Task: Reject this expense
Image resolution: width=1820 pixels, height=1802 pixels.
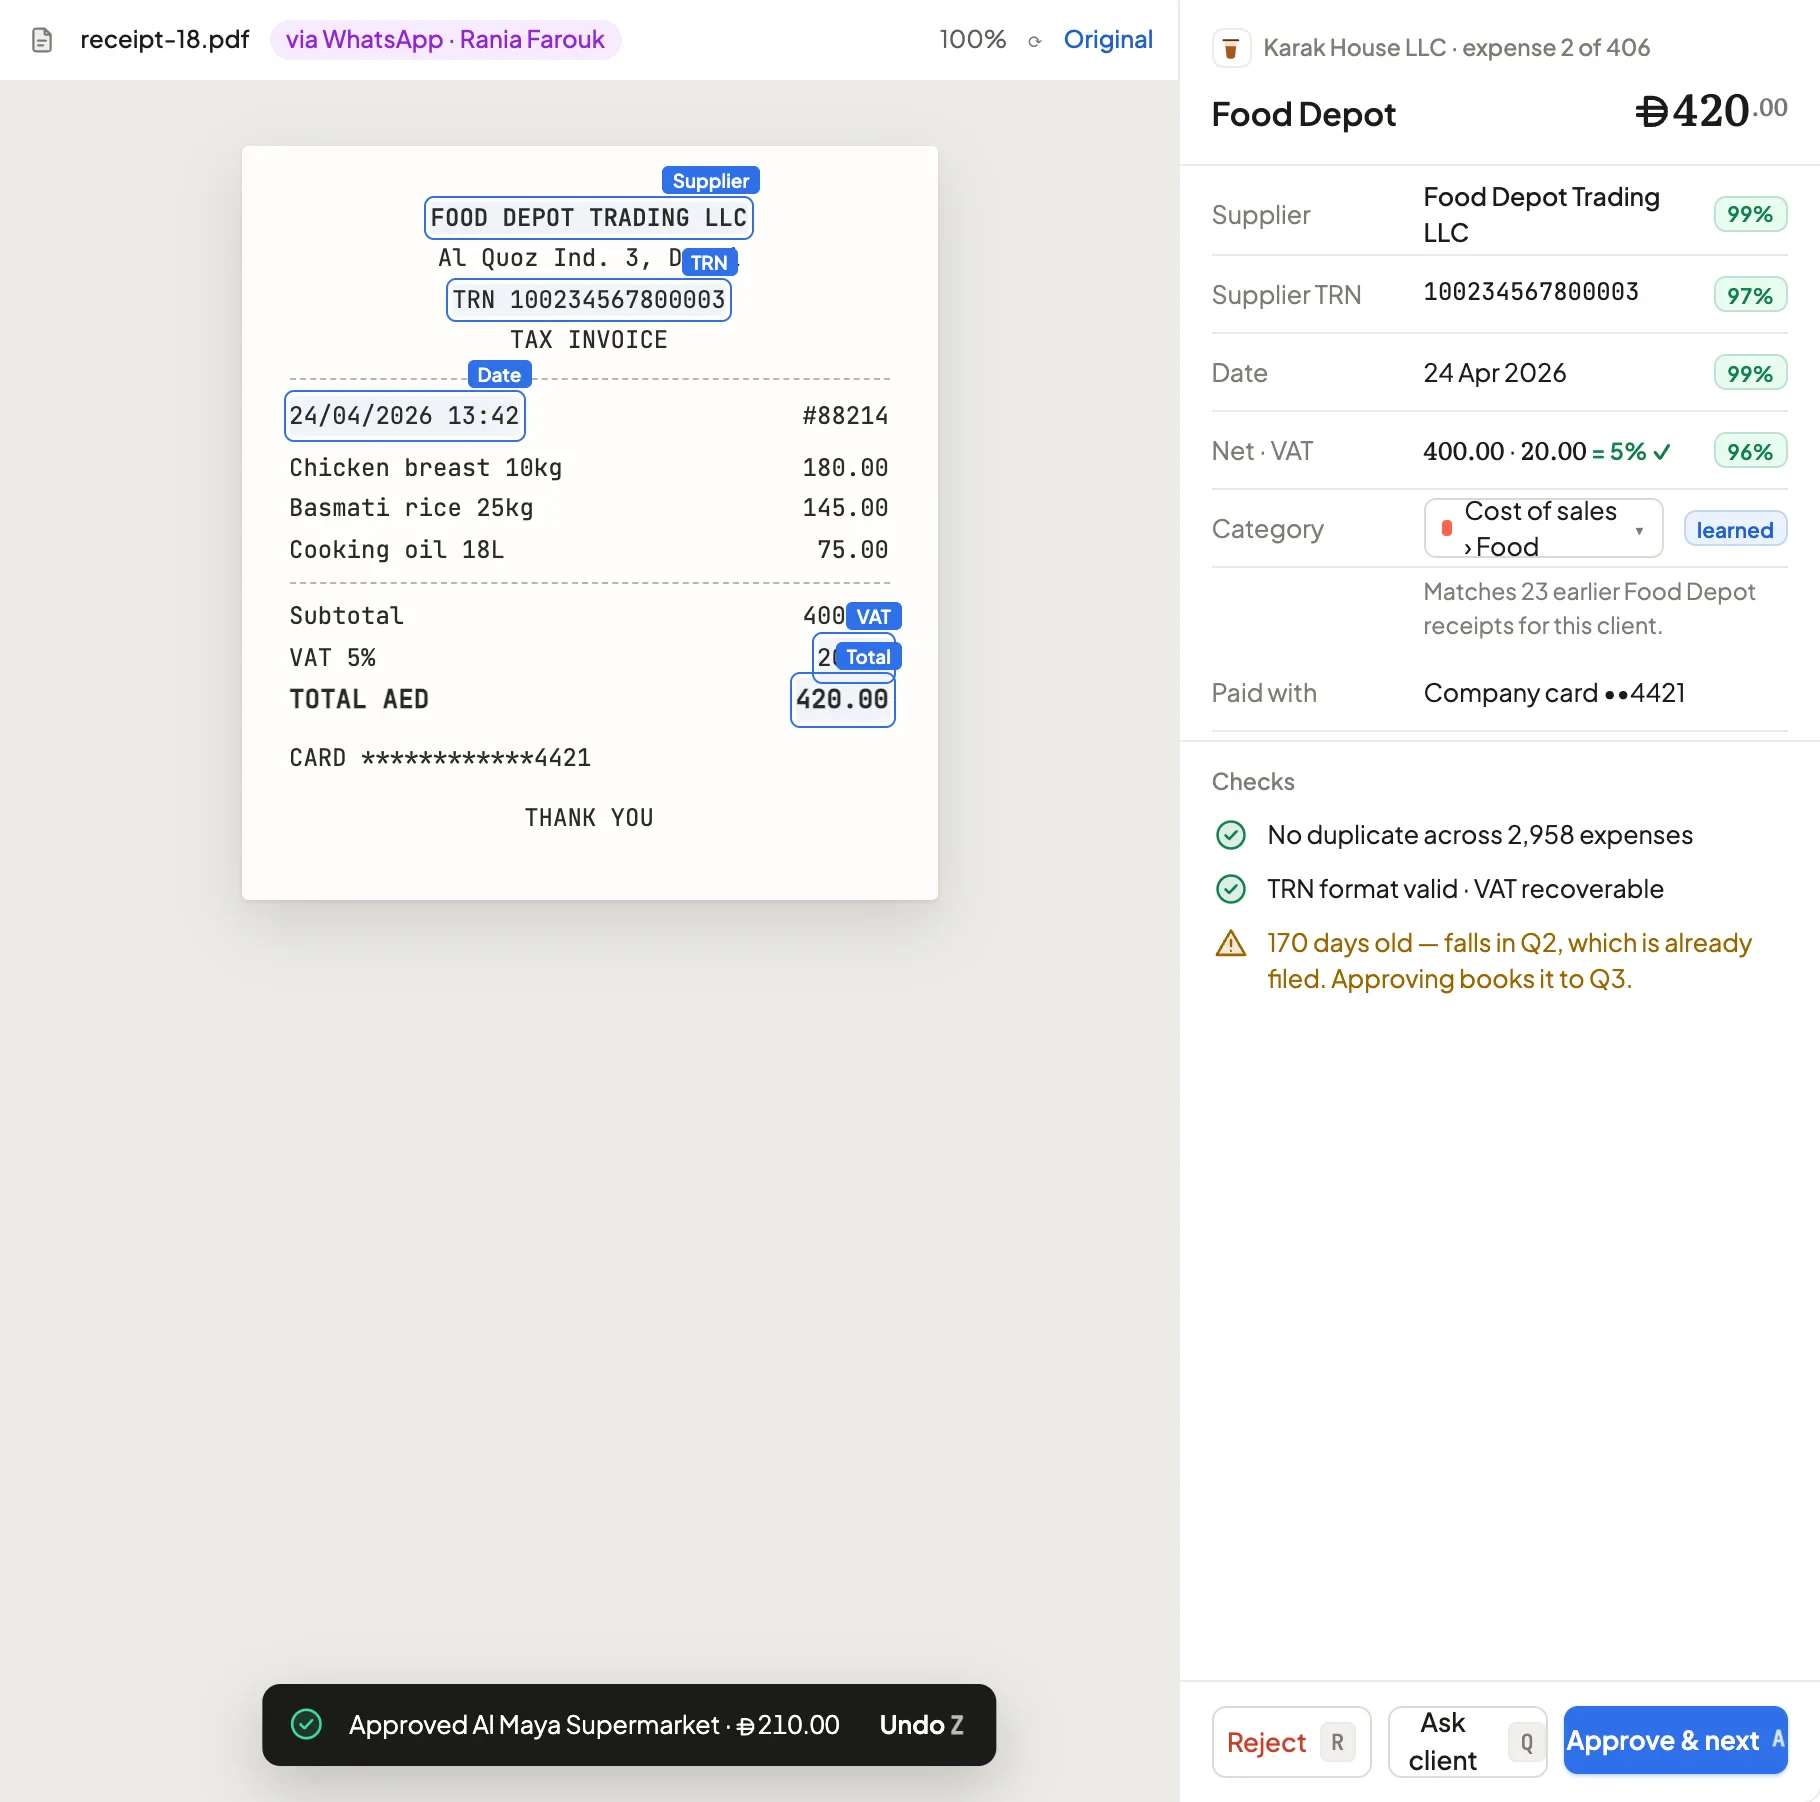Action: (x=1291, y=1741)
